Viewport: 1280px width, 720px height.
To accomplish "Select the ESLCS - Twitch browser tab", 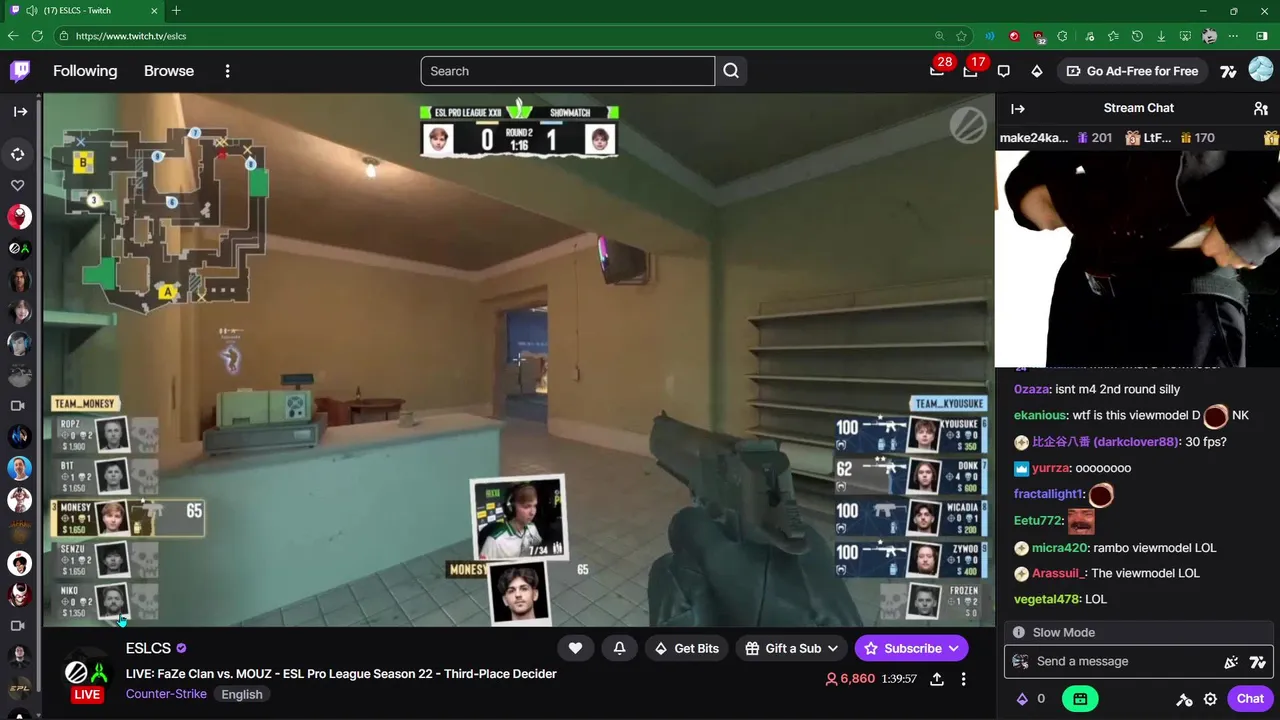I will (85, 10).
